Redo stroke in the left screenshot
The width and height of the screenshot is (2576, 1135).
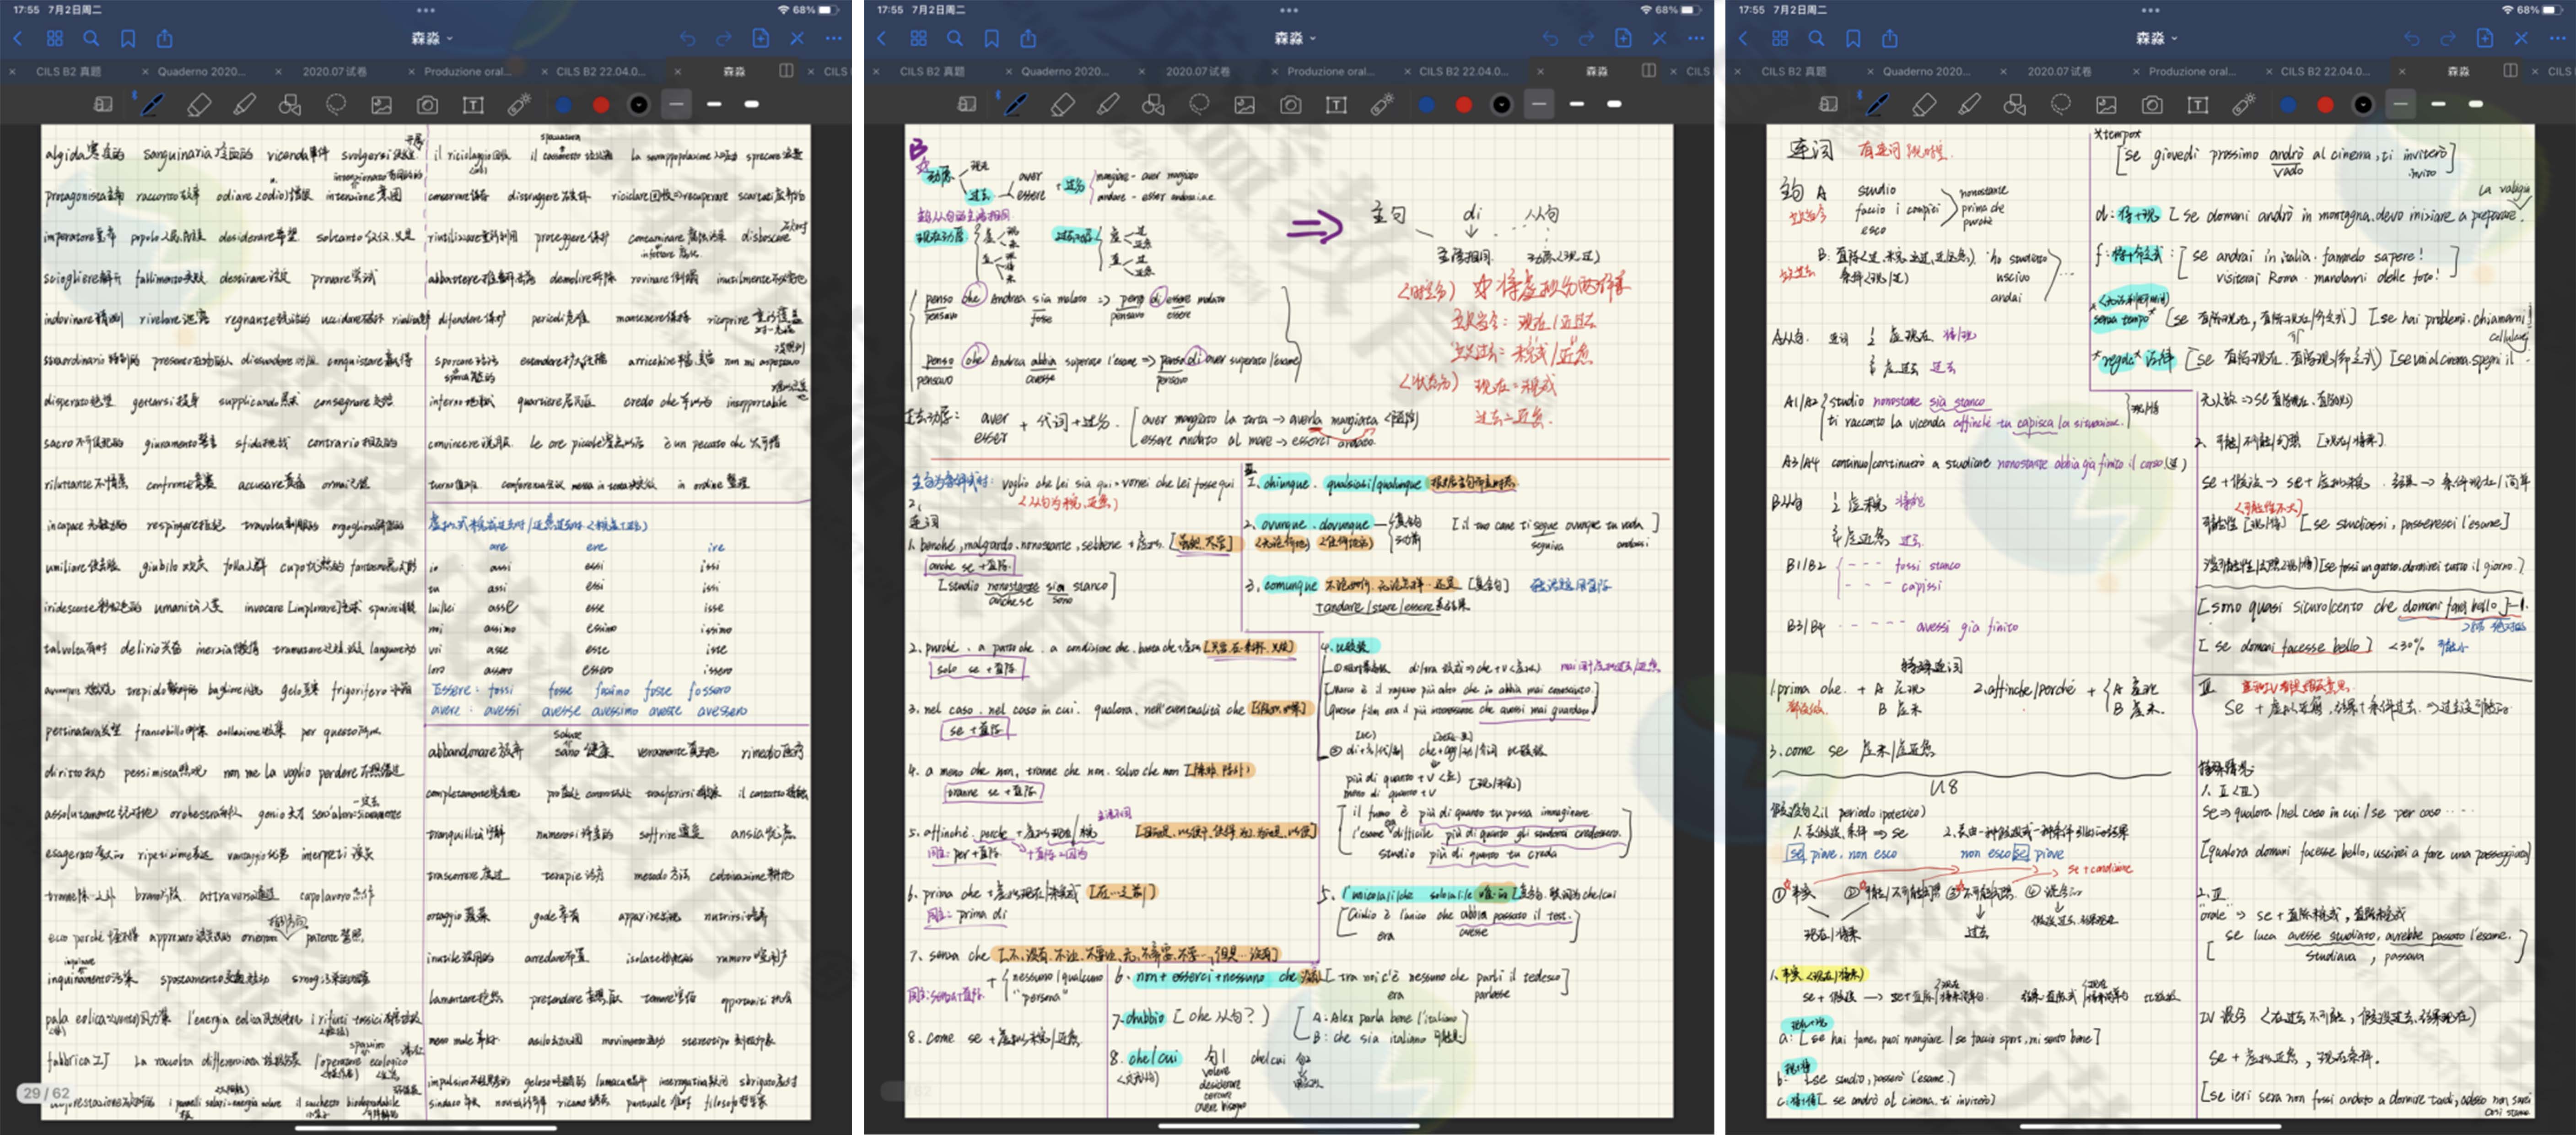point(724,39)
